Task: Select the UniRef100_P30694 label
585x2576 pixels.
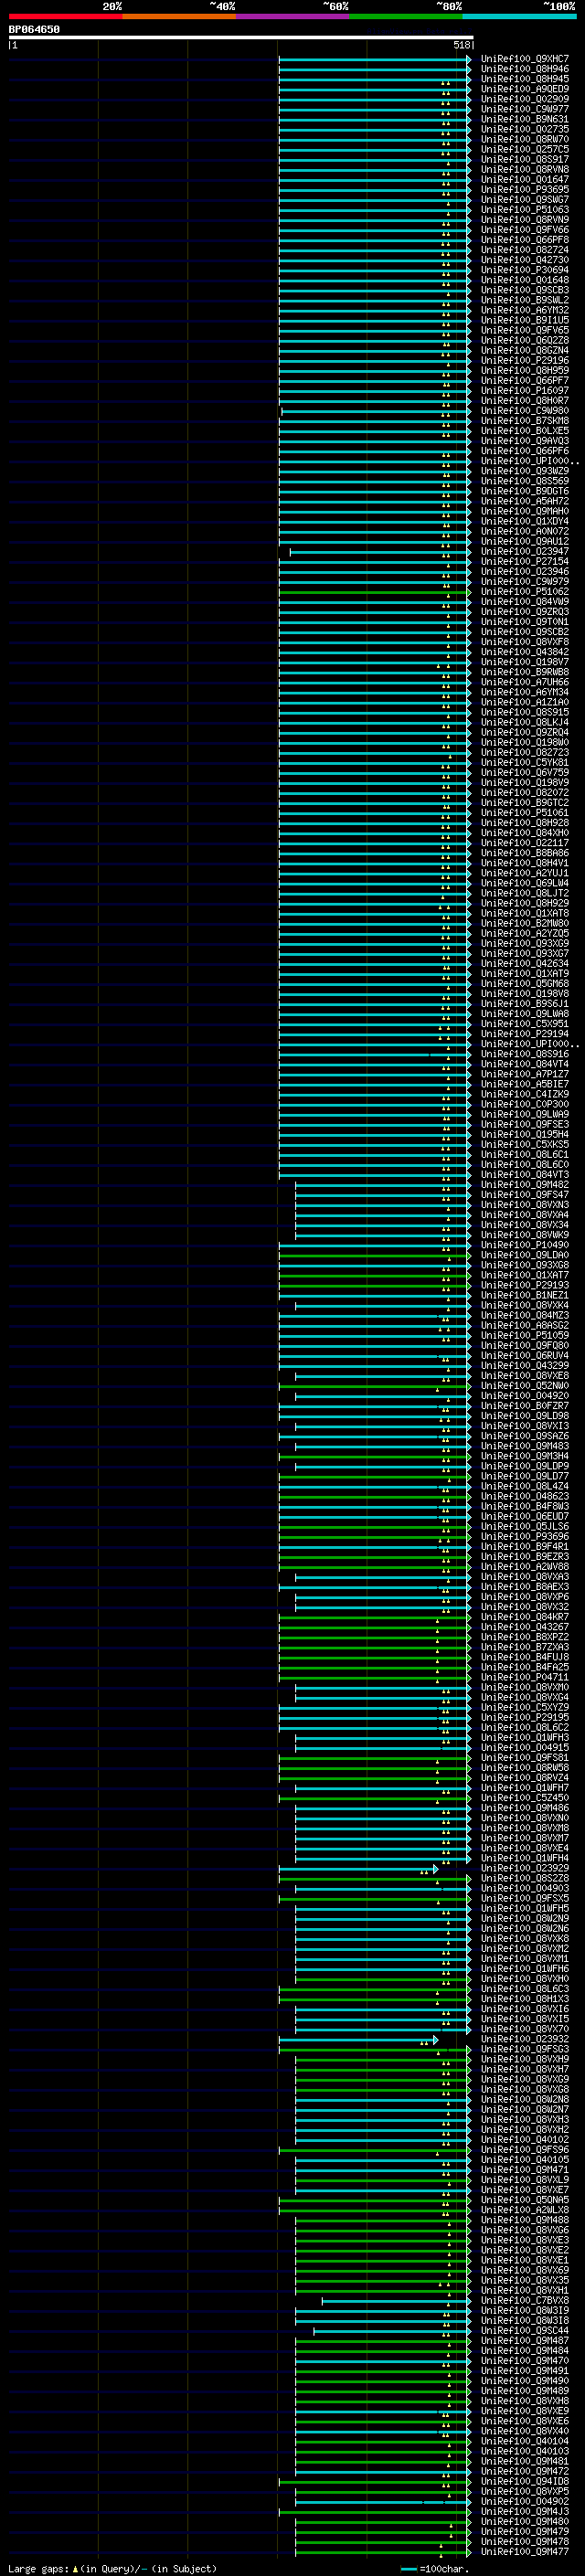Action: click(x=525, y=270)
